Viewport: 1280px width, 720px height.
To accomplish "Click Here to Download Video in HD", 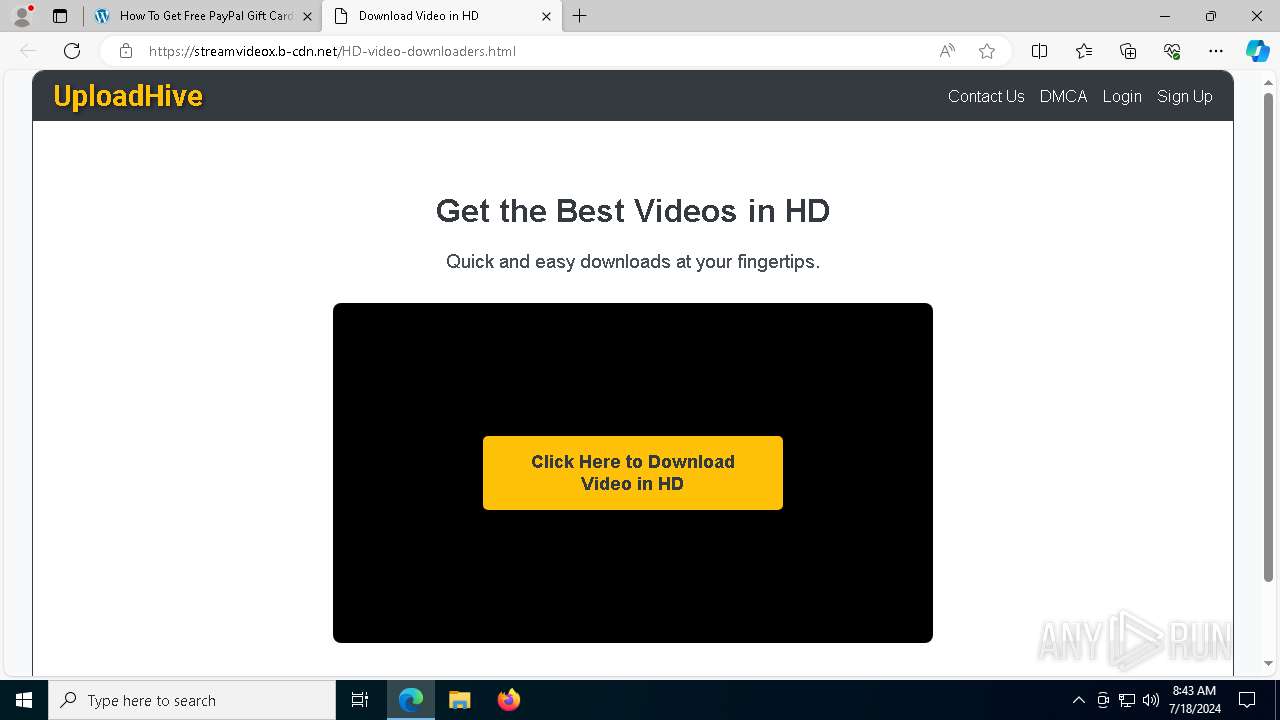I will click(x=633, y=473).
